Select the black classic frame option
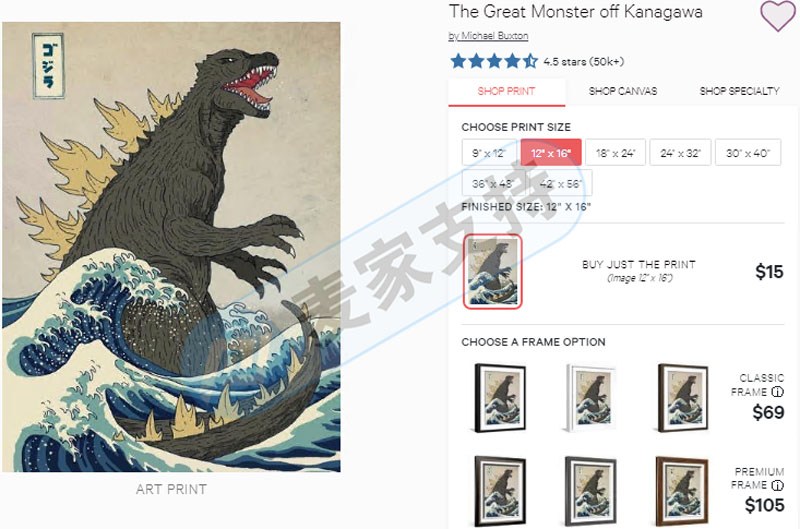 [500, 398]
